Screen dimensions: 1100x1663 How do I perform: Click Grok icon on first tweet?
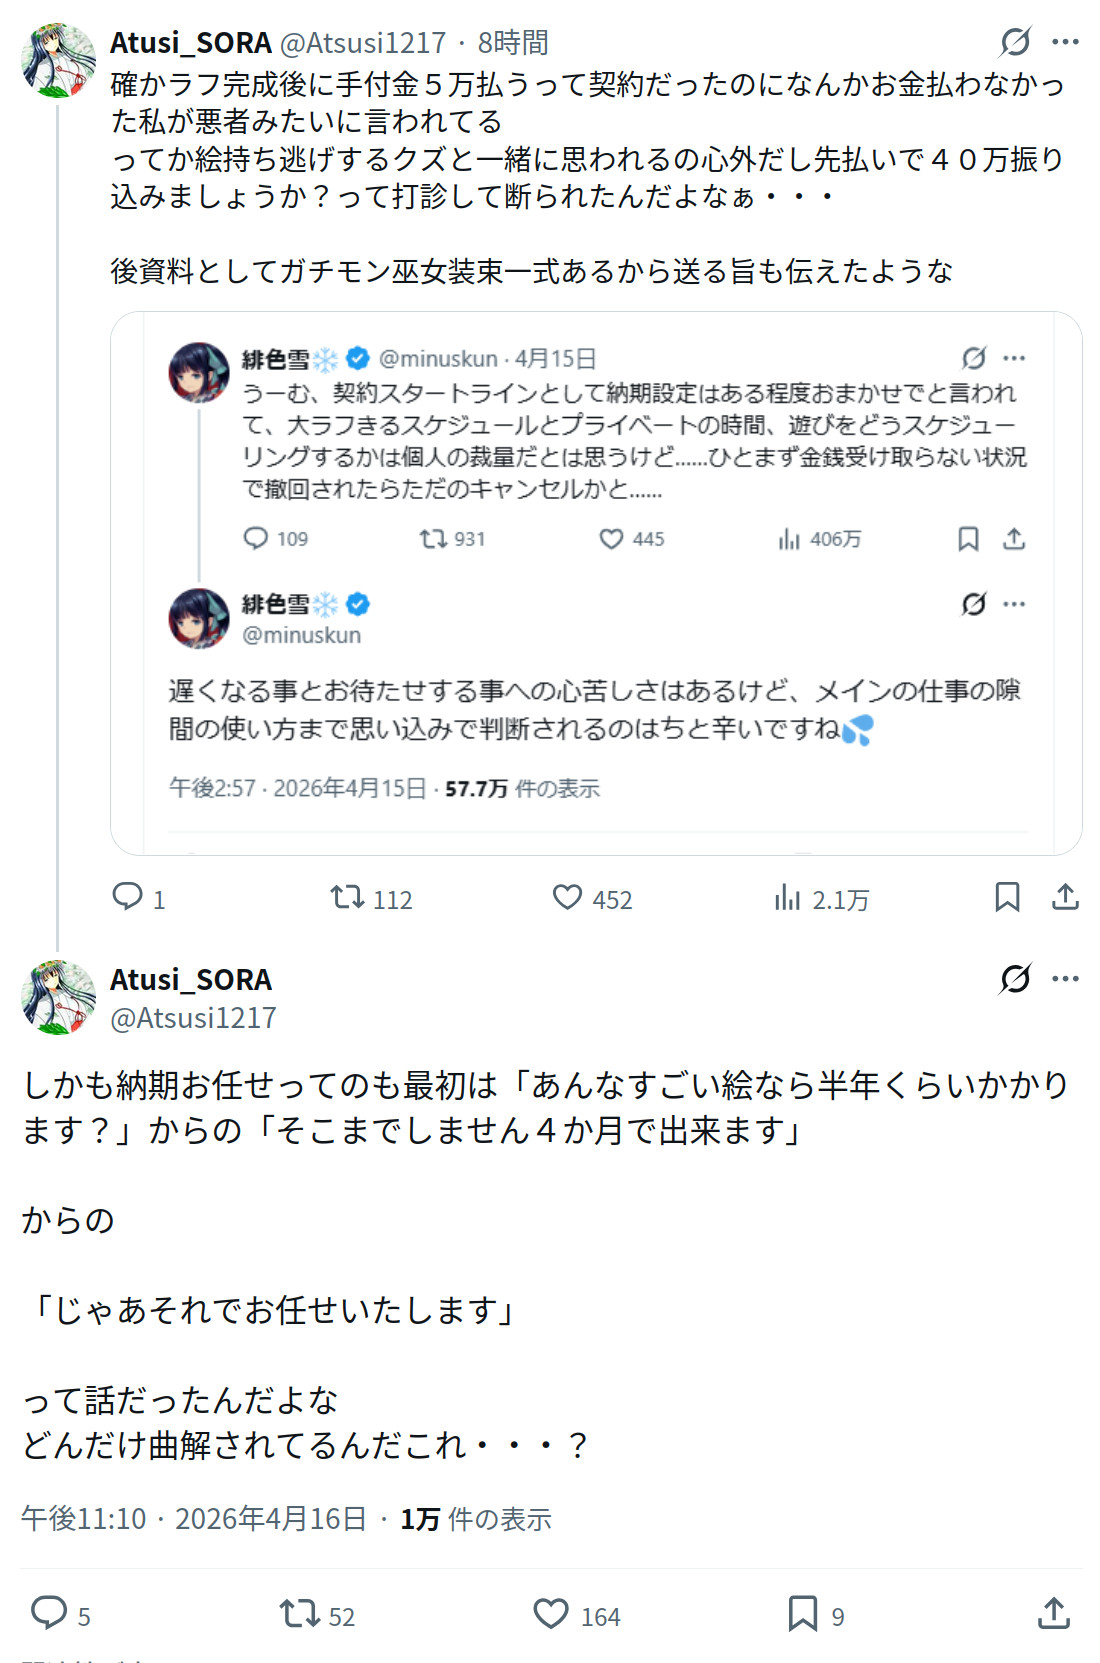click(1015, 42)
